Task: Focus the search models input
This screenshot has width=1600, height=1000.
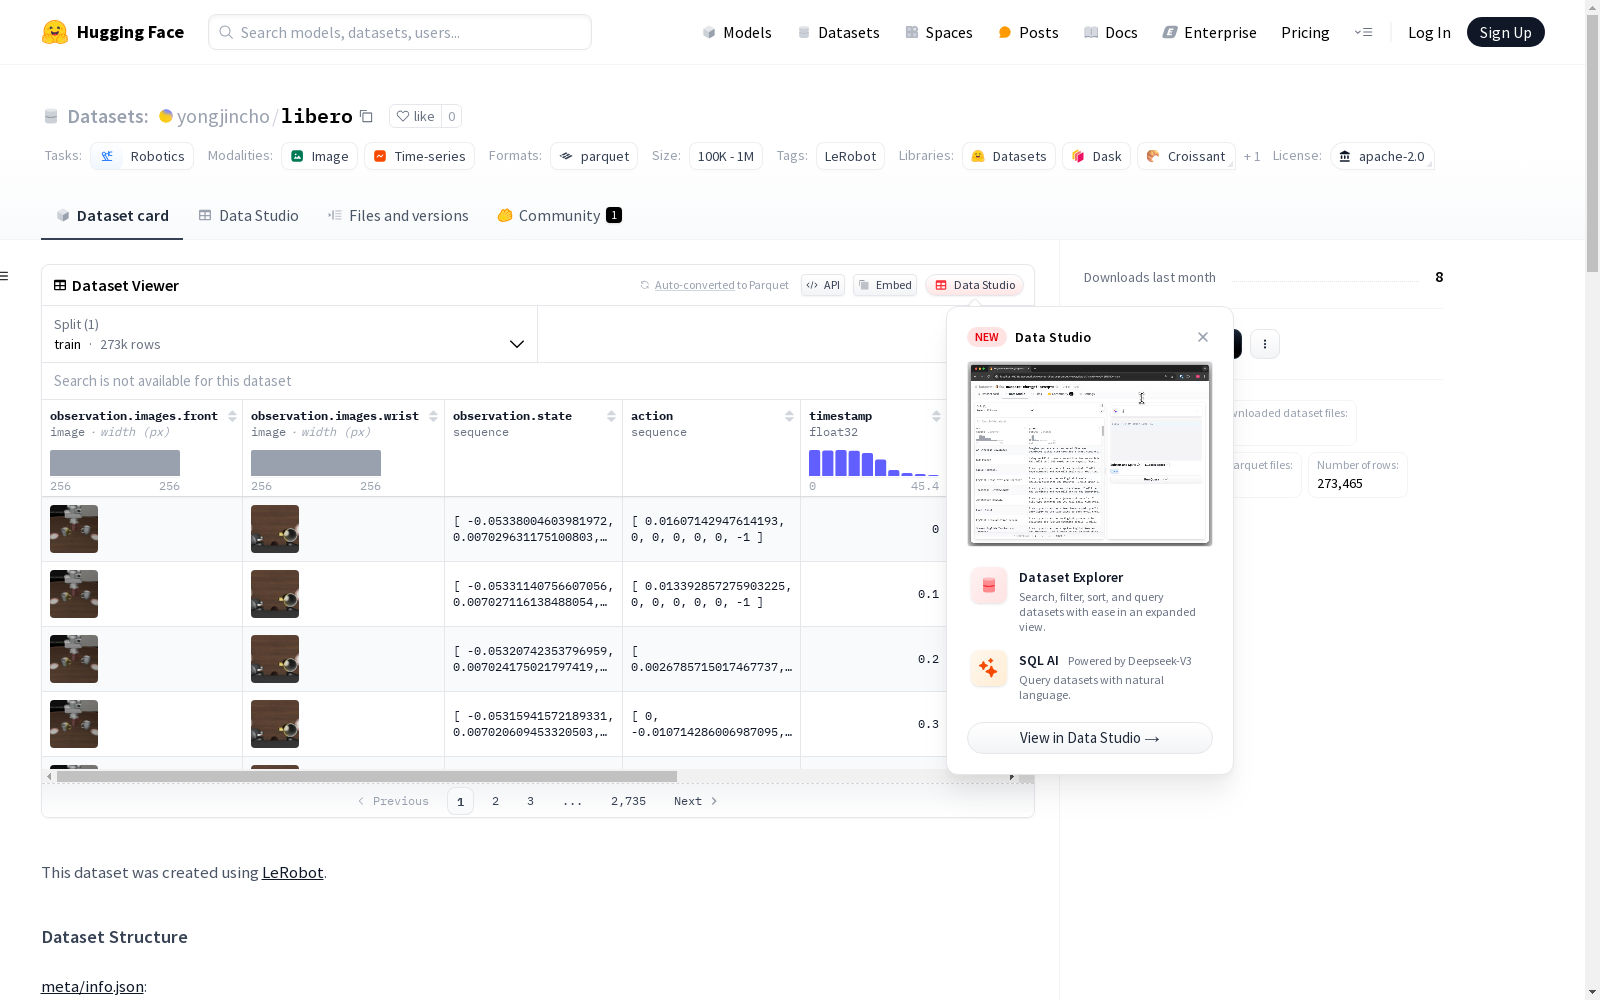Action: 400,32
